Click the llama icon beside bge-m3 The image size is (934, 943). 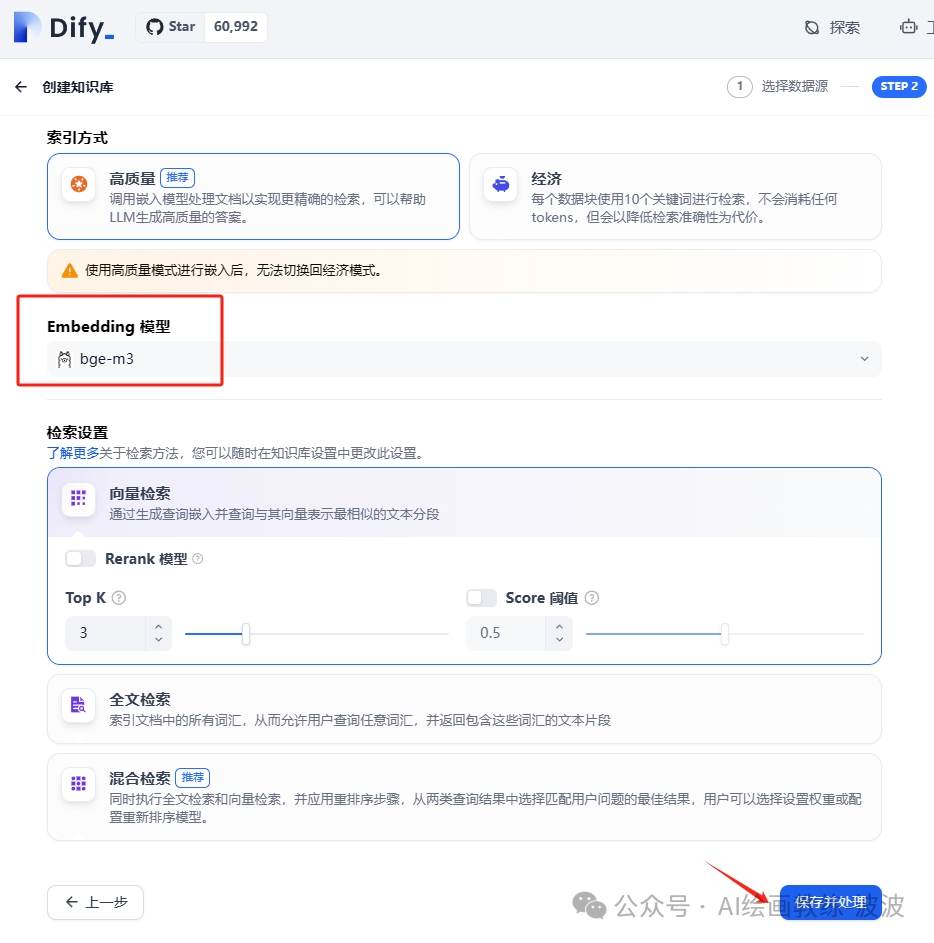click(64, 360)
